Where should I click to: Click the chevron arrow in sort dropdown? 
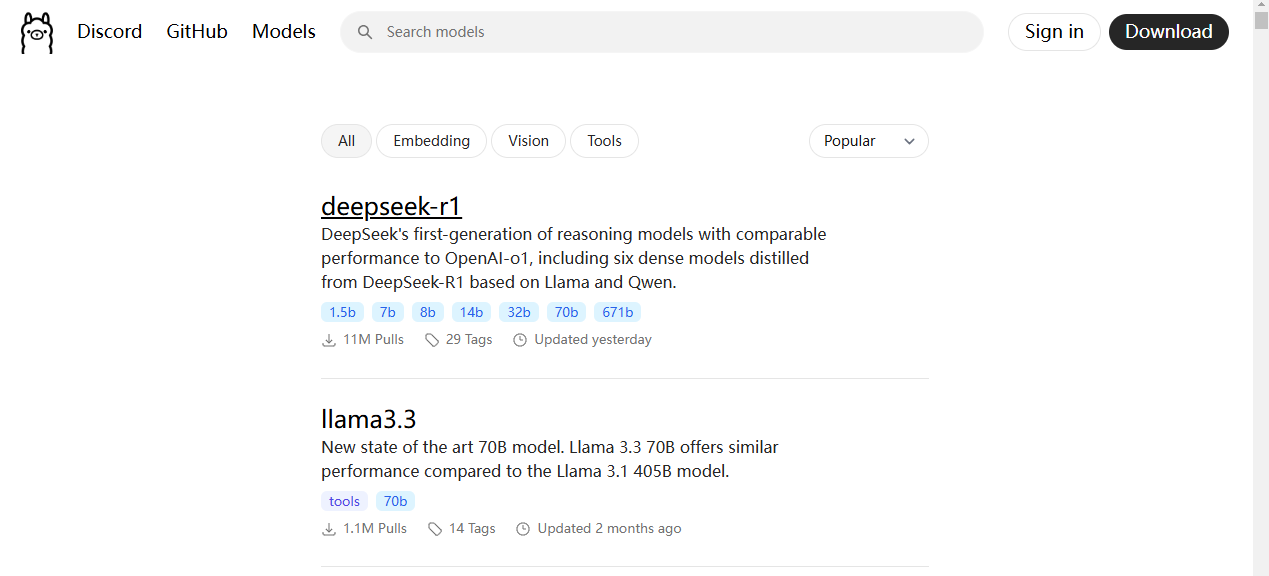tap(909, 142)
